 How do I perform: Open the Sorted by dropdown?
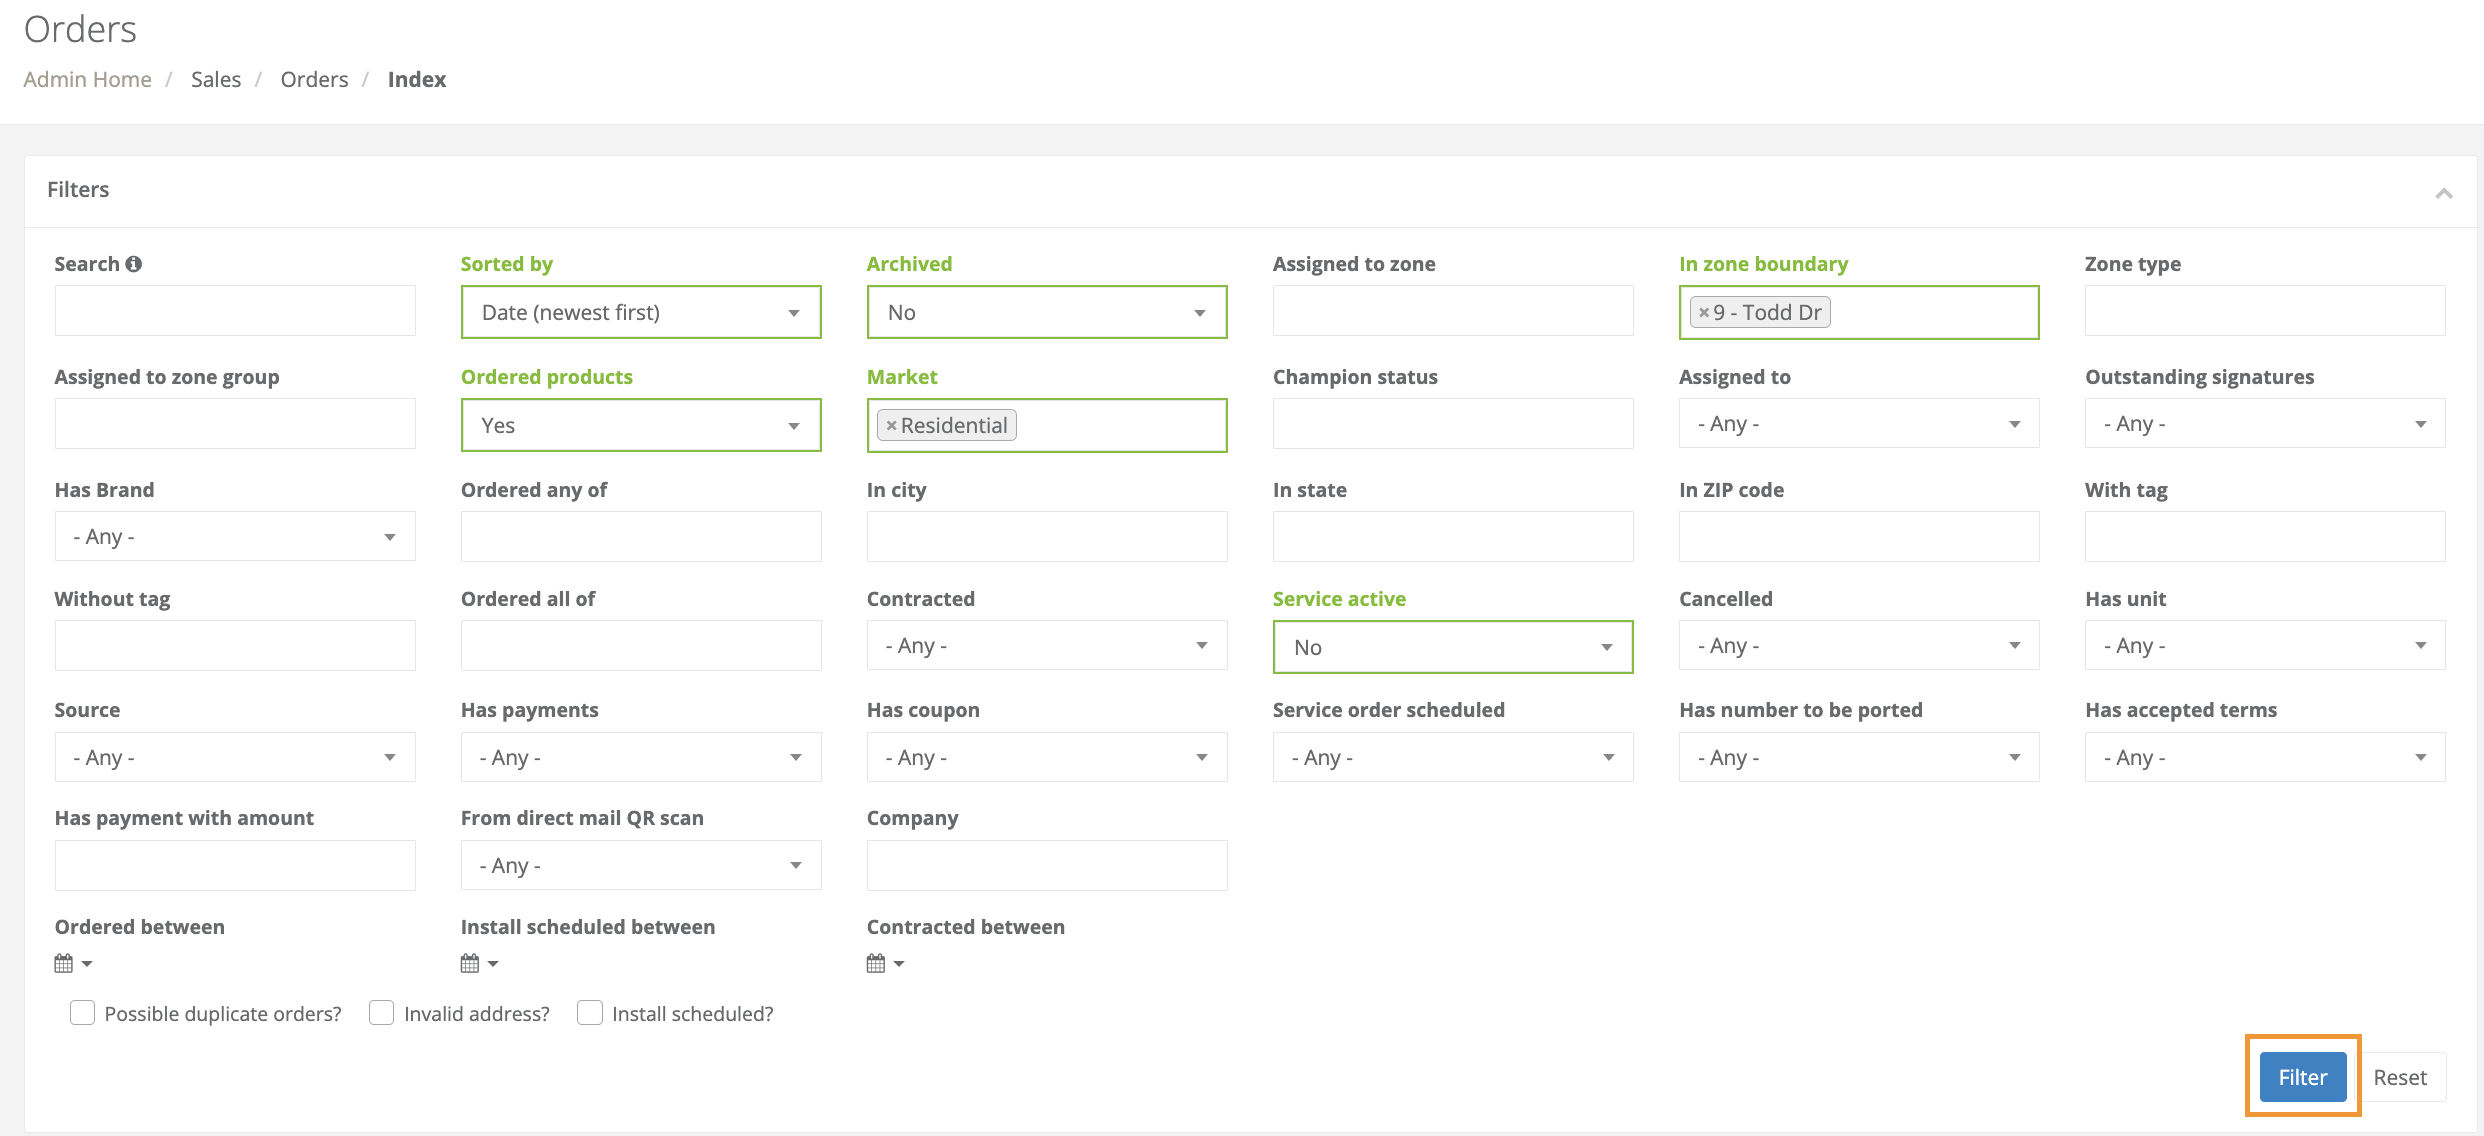click(x=640, y=313)
